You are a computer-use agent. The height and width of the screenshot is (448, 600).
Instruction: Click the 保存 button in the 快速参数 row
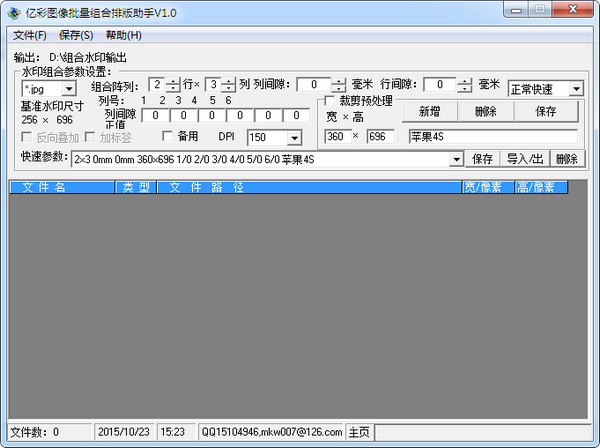pyautogui.click(x=482, y=159)
